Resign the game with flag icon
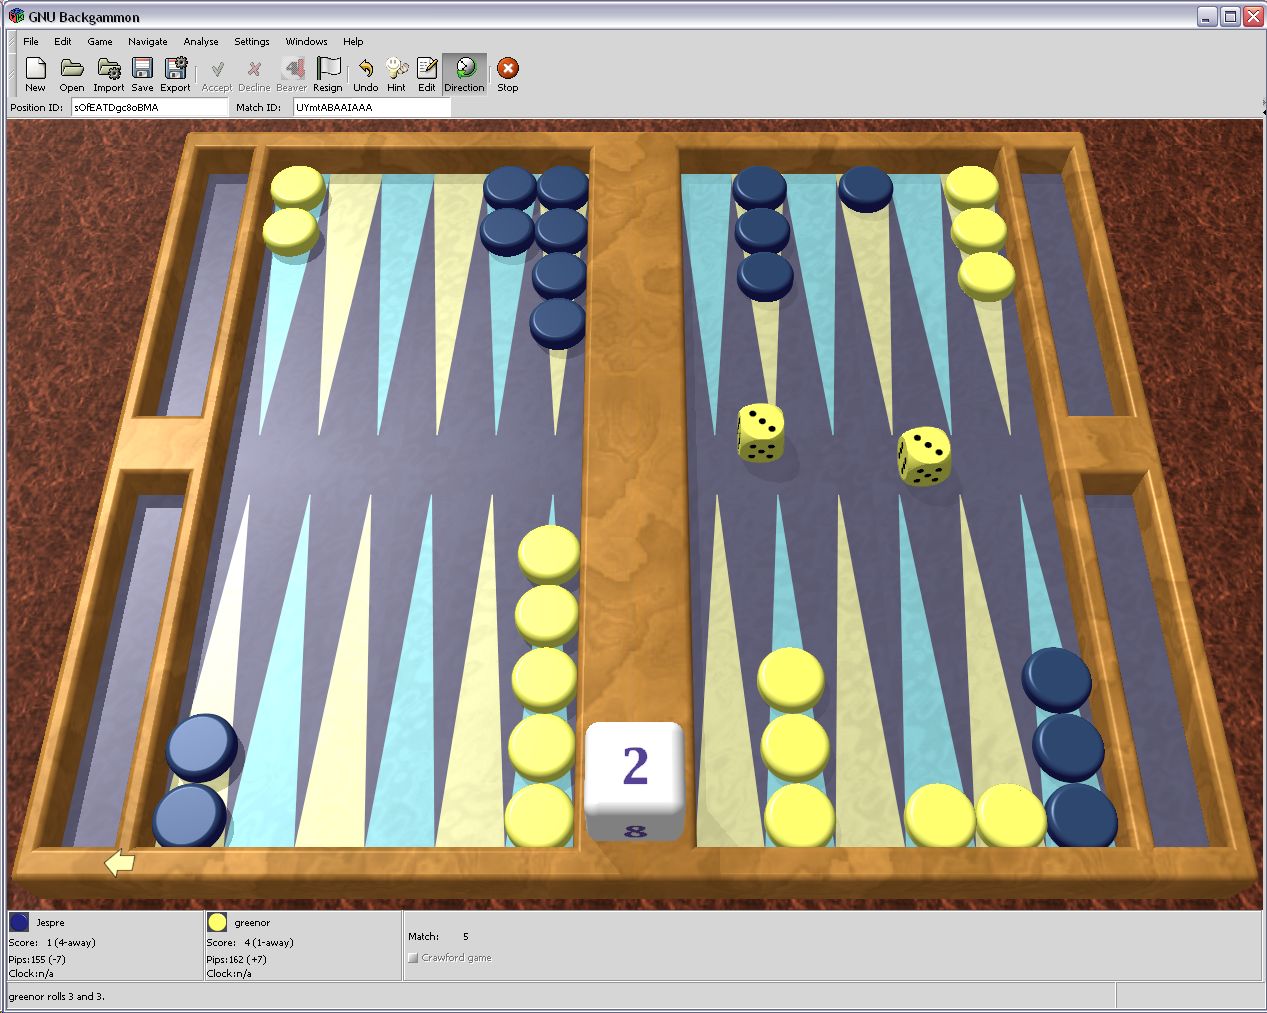Screen dimensions: 1267x1013 point(327,74)
